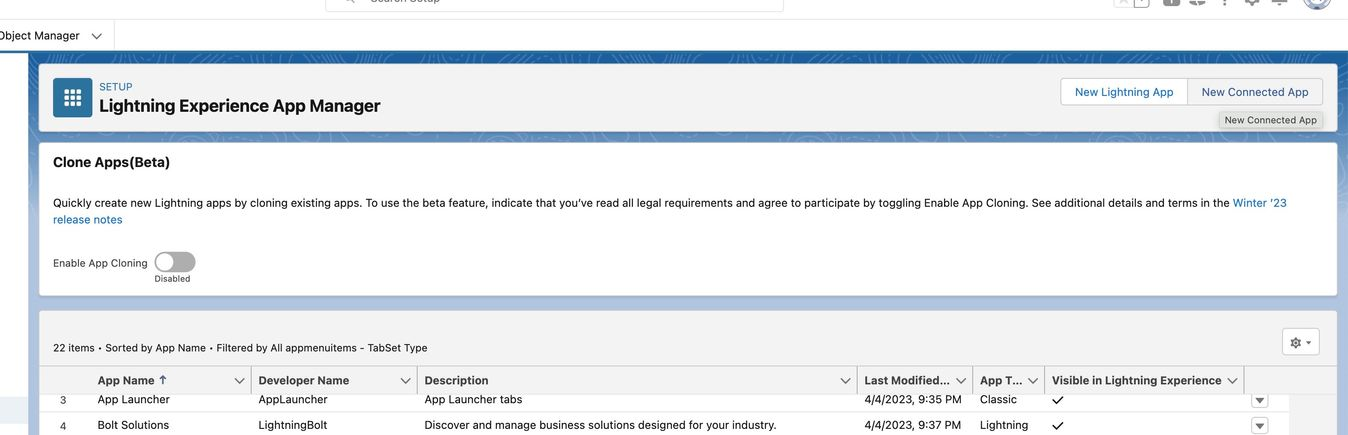Click the App Manager grid icon in header
This screenshot has width=1348, height=435.
tap(72, 97)
